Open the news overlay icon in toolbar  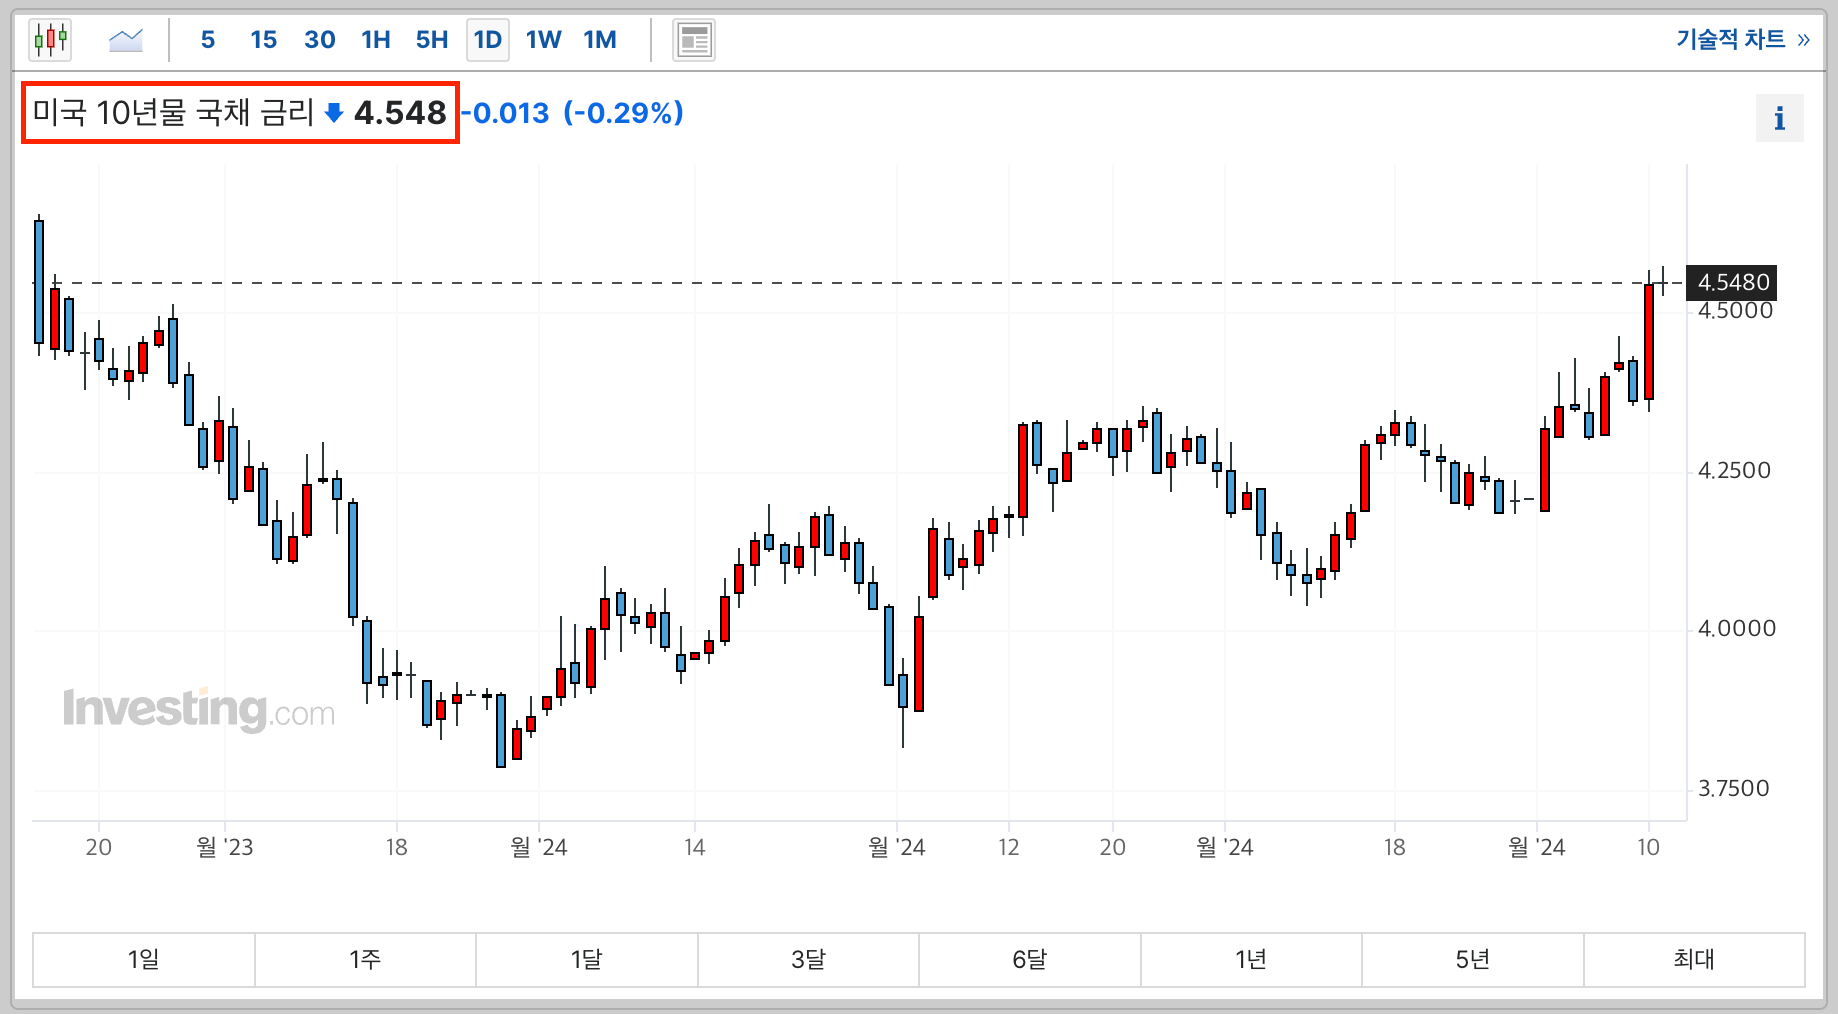click(693, 40)
